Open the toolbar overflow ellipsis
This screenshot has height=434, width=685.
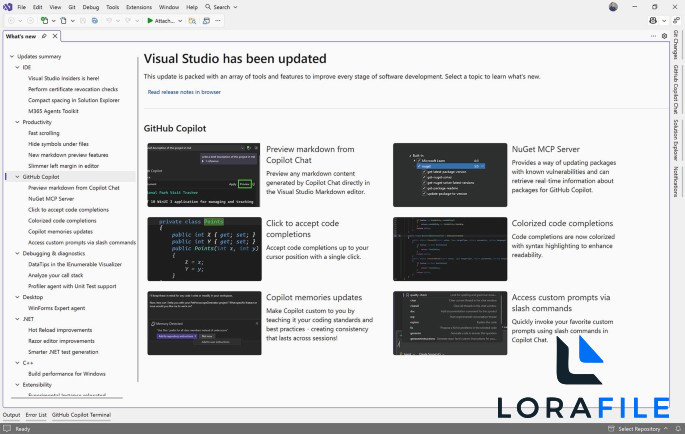pyautogui.click(x=218, y=21)
